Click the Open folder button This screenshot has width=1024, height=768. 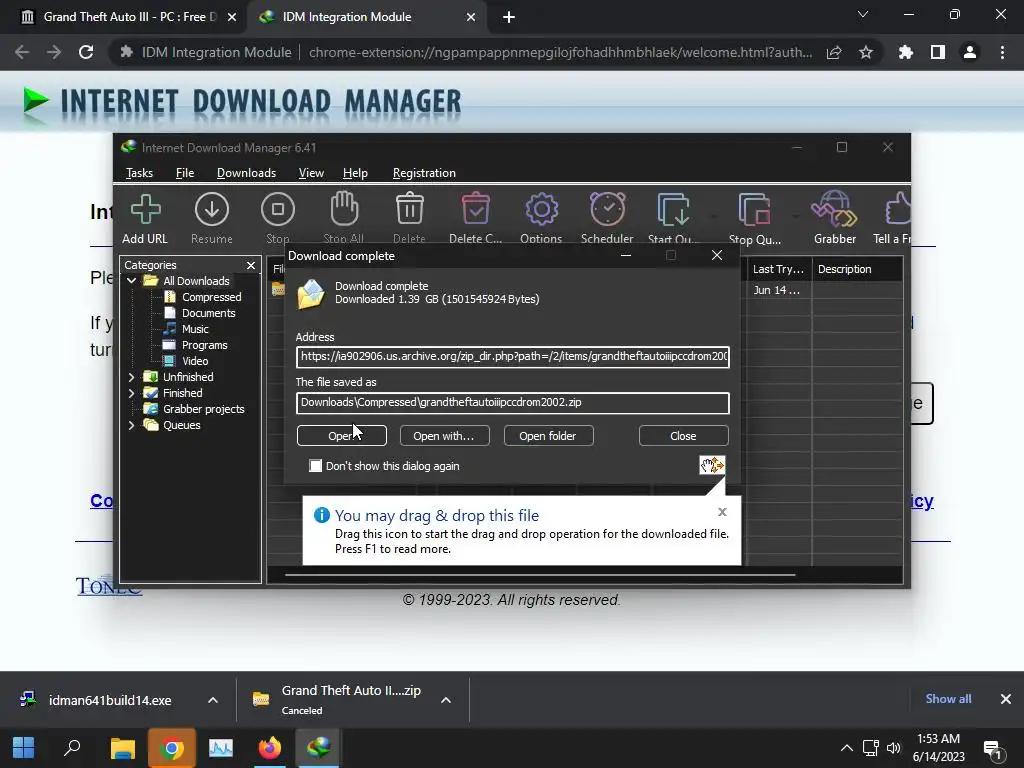click(x=548, y=436)
